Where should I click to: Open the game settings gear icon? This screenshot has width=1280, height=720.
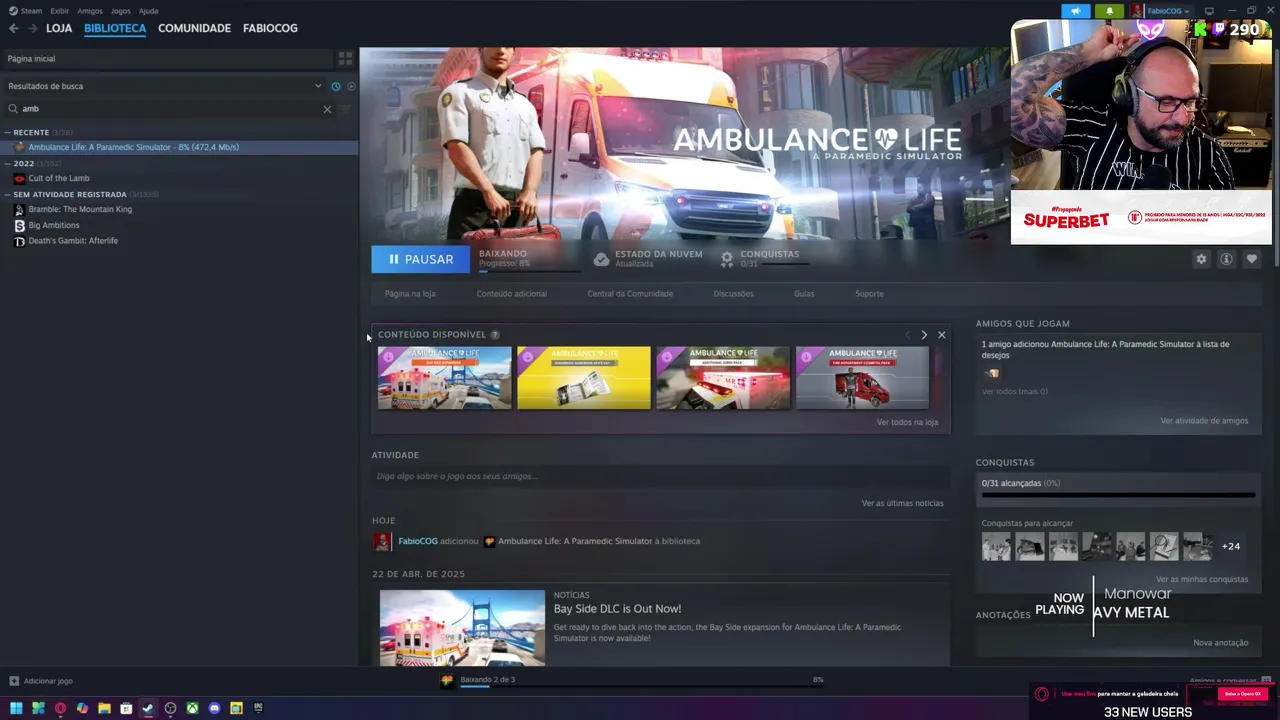[1201, 259]
